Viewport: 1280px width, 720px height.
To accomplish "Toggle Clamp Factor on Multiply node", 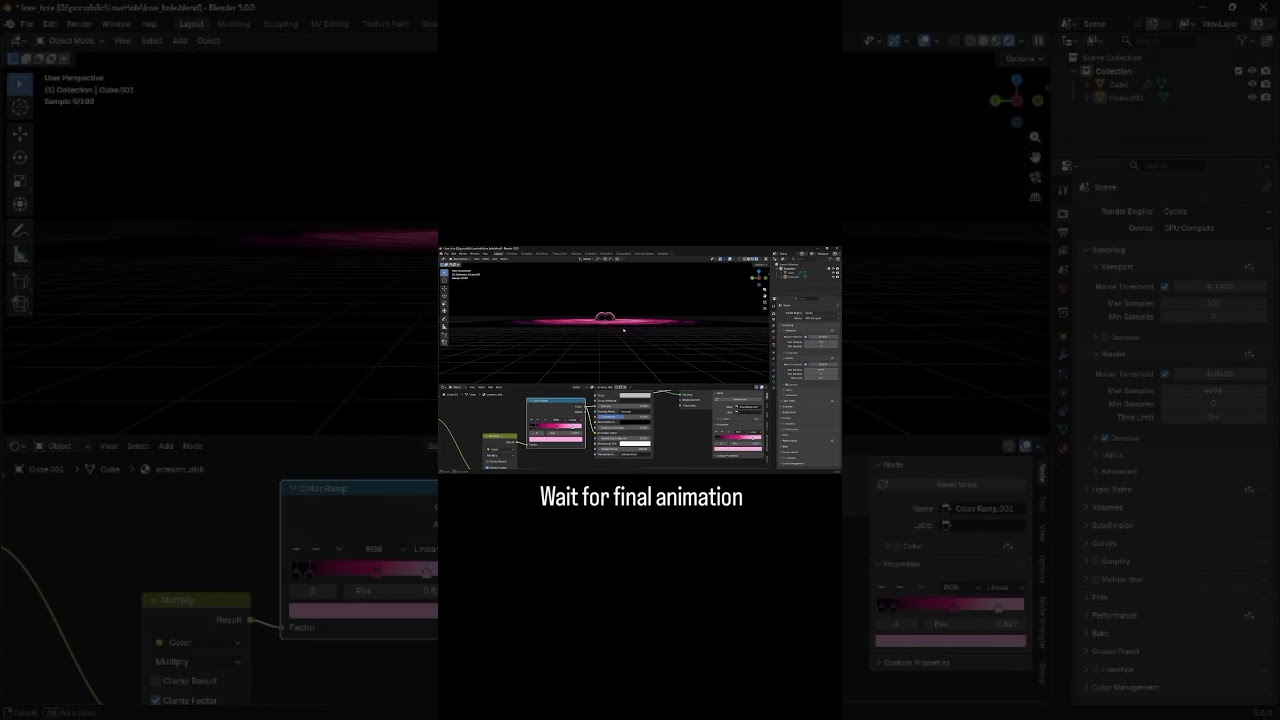I will pos(156,701).
